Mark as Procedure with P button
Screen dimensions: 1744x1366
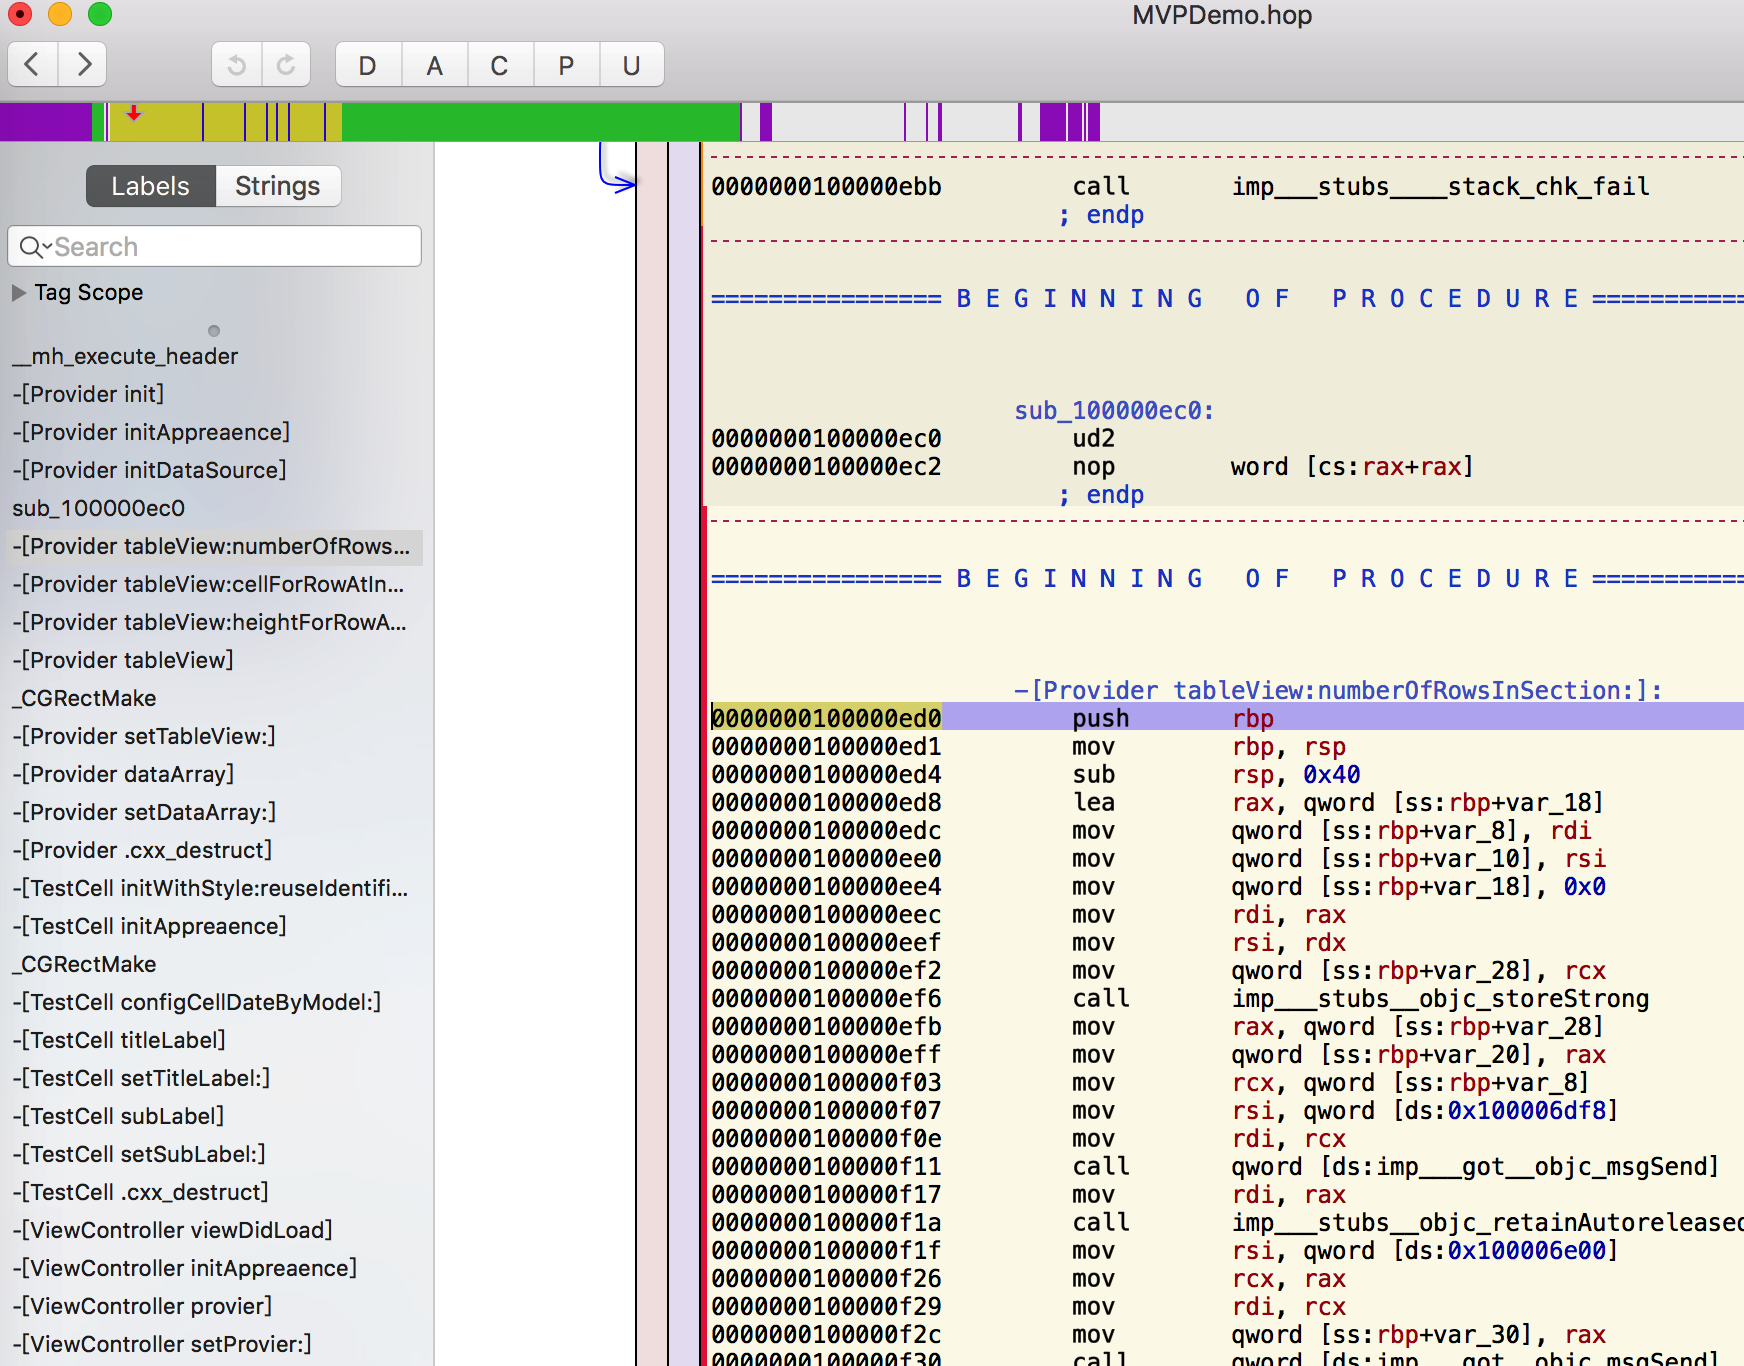tap(566, 66)
